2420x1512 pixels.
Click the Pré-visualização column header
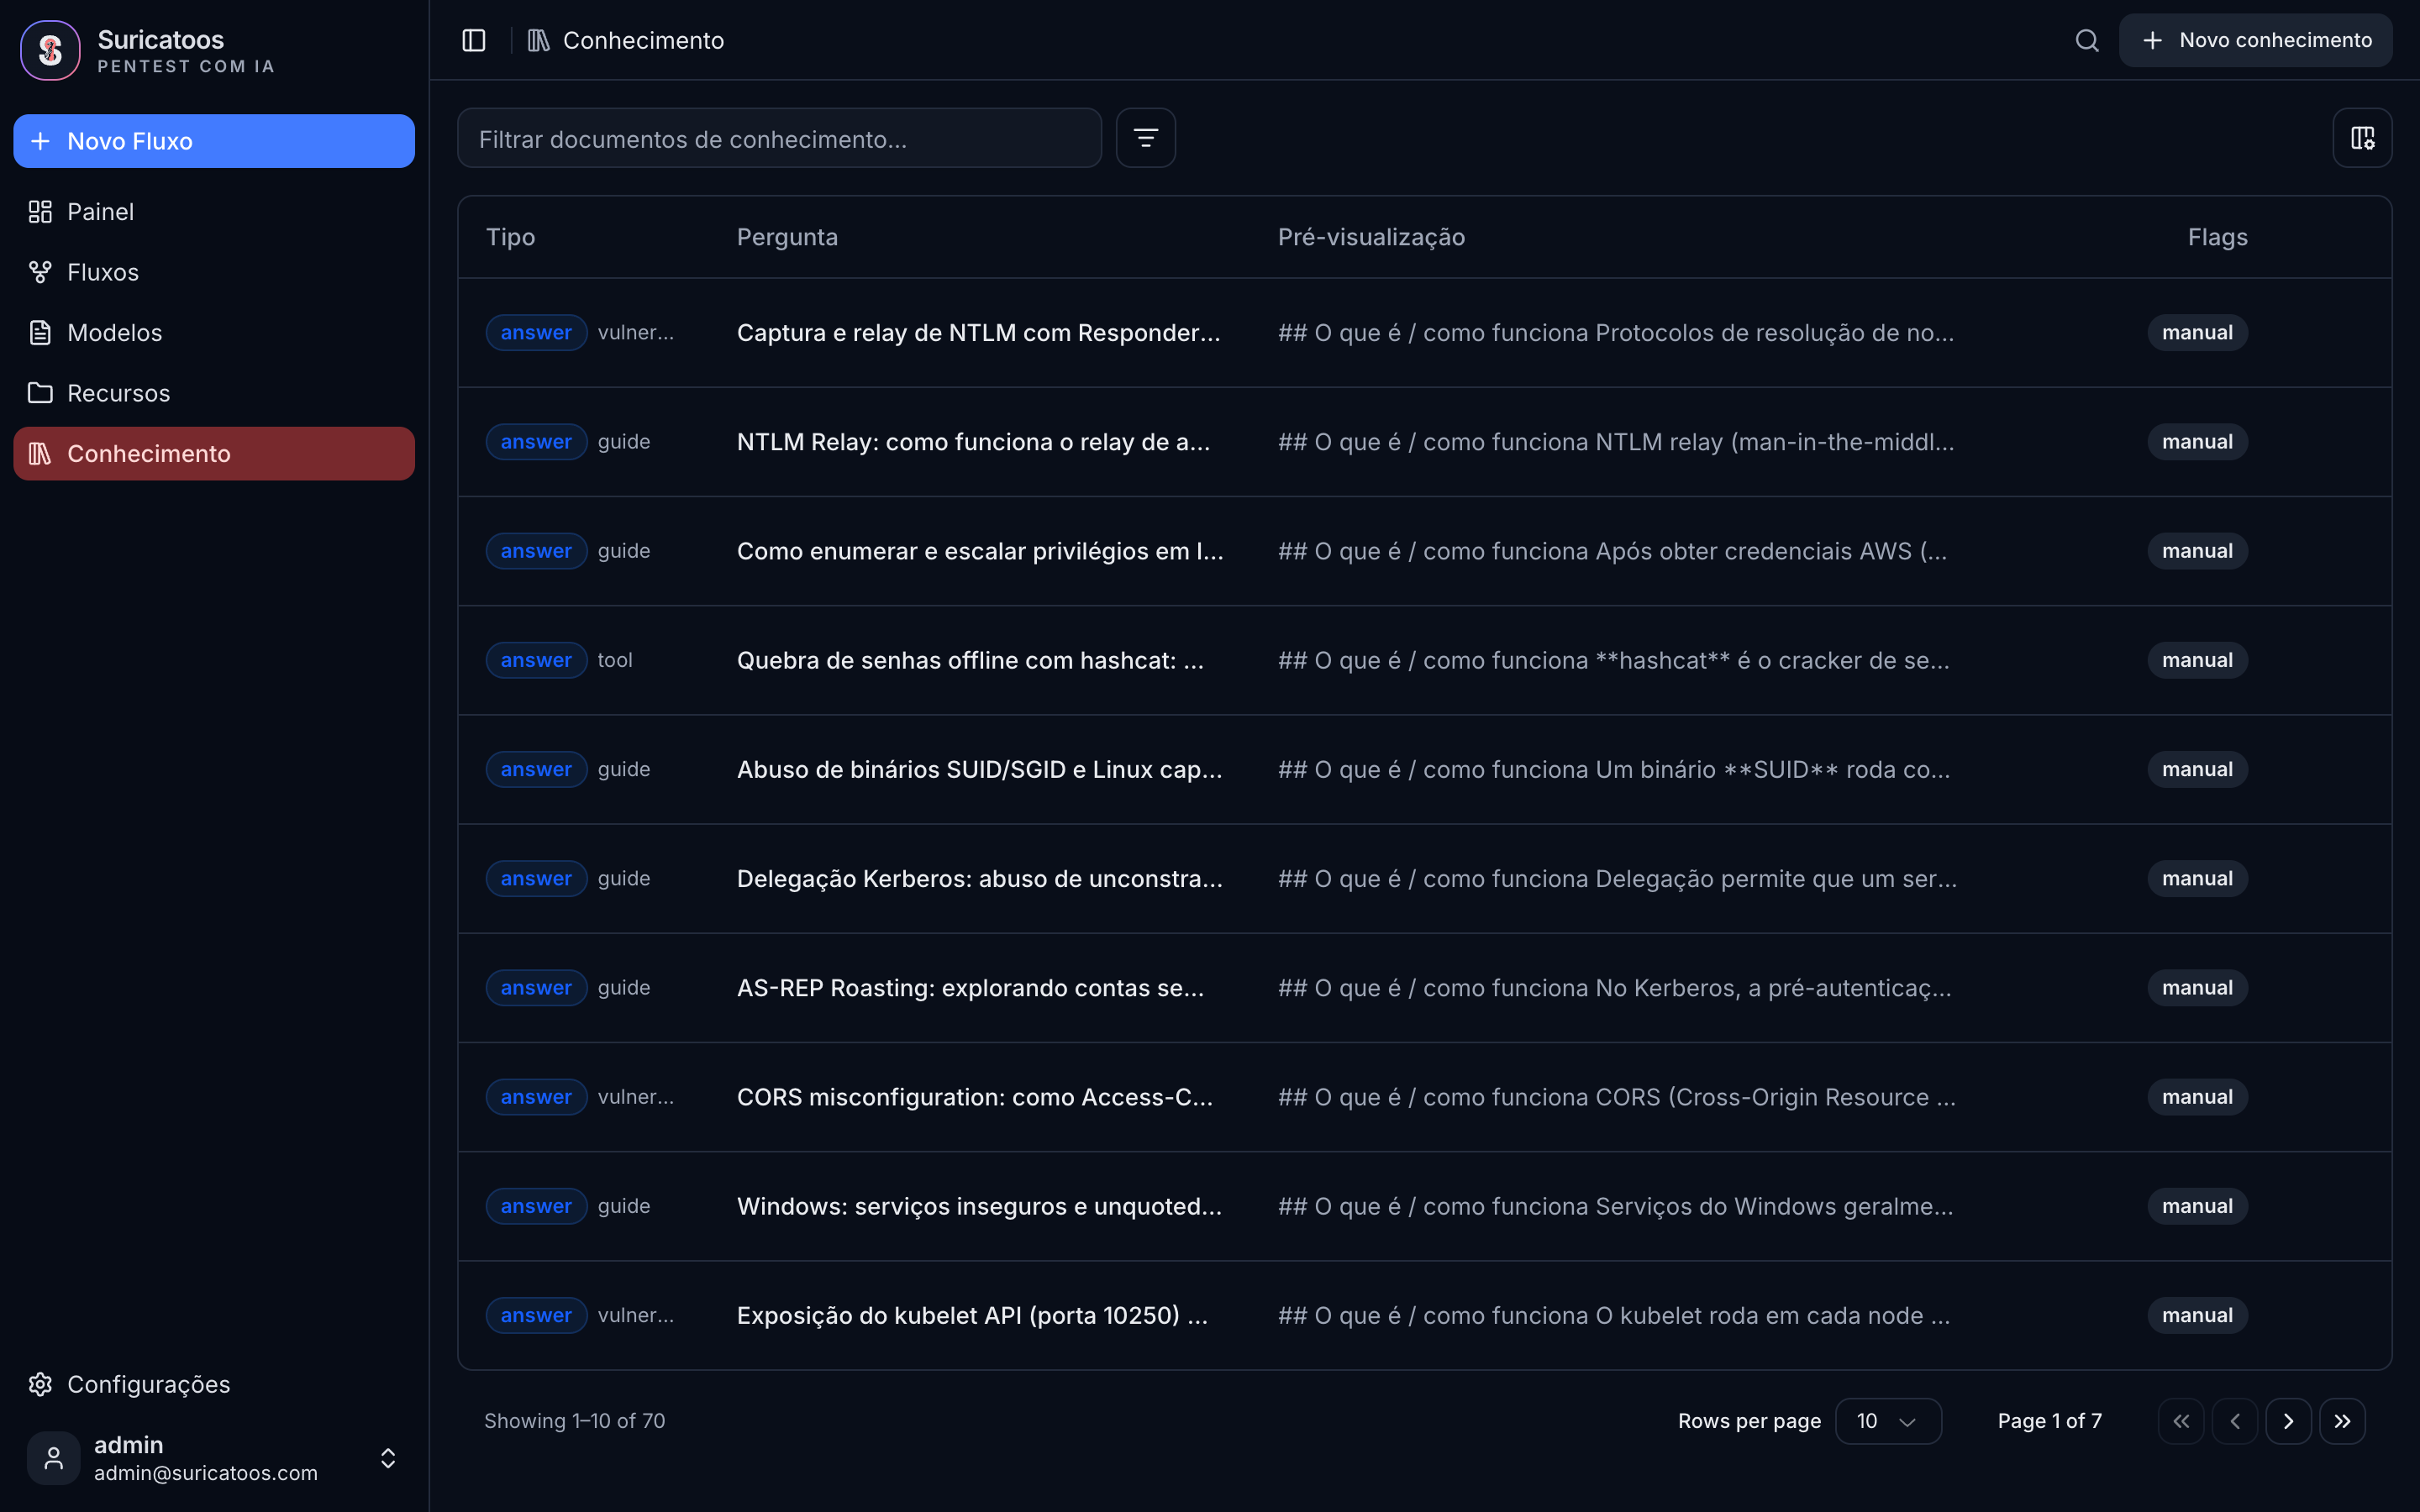click(x=1371, y=237)
